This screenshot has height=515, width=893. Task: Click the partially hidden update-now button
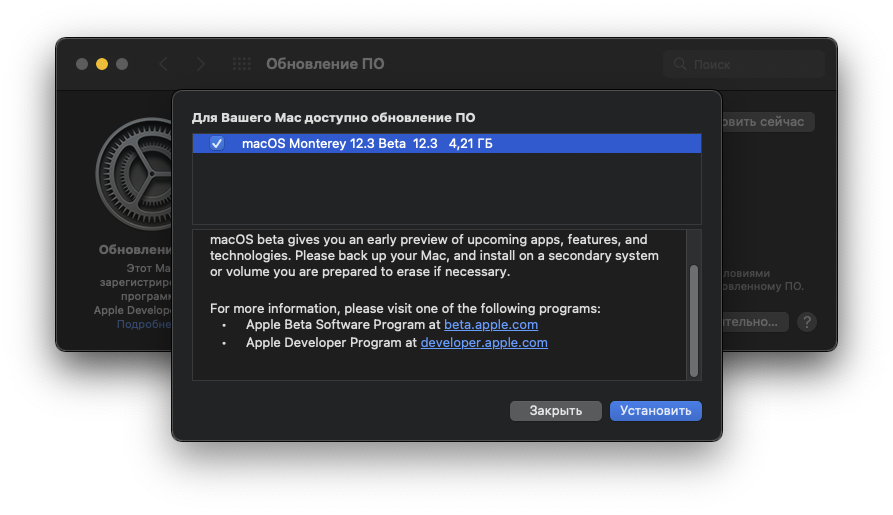[768, 122]
